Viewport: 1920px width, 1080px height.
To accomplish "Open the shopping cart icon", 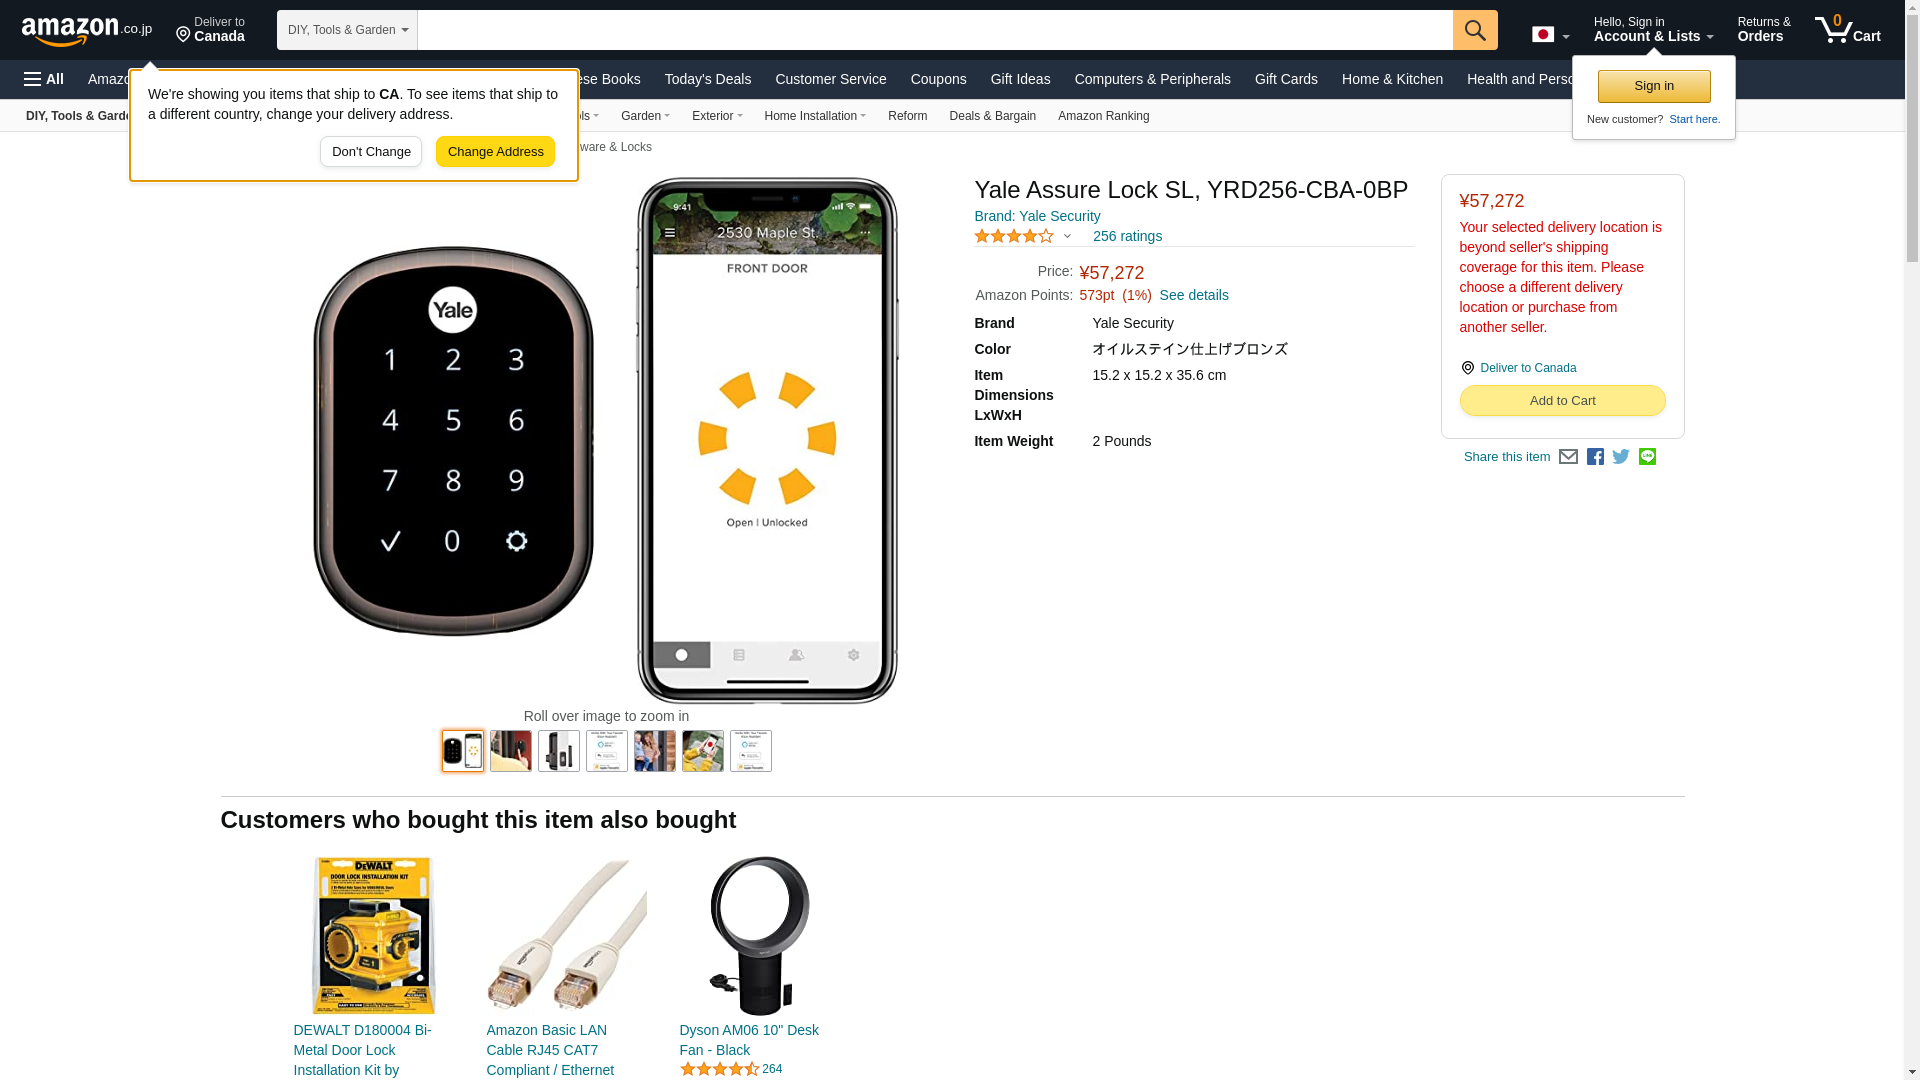I will point(1848,30).
